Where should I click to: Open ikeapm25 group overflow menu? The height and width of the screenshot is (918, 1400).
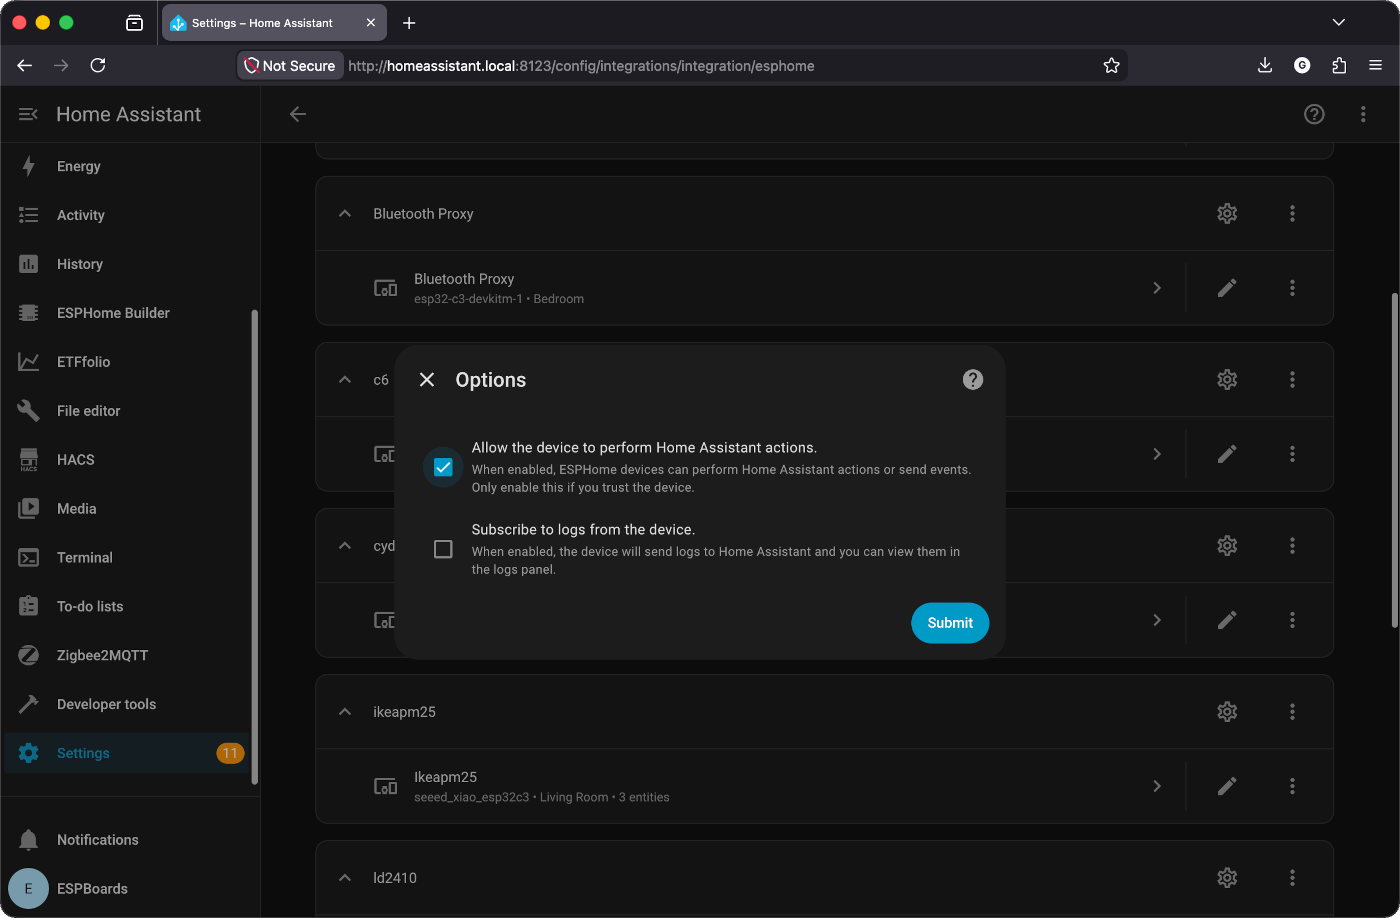pyautogui.click(x=1292, y=712)
